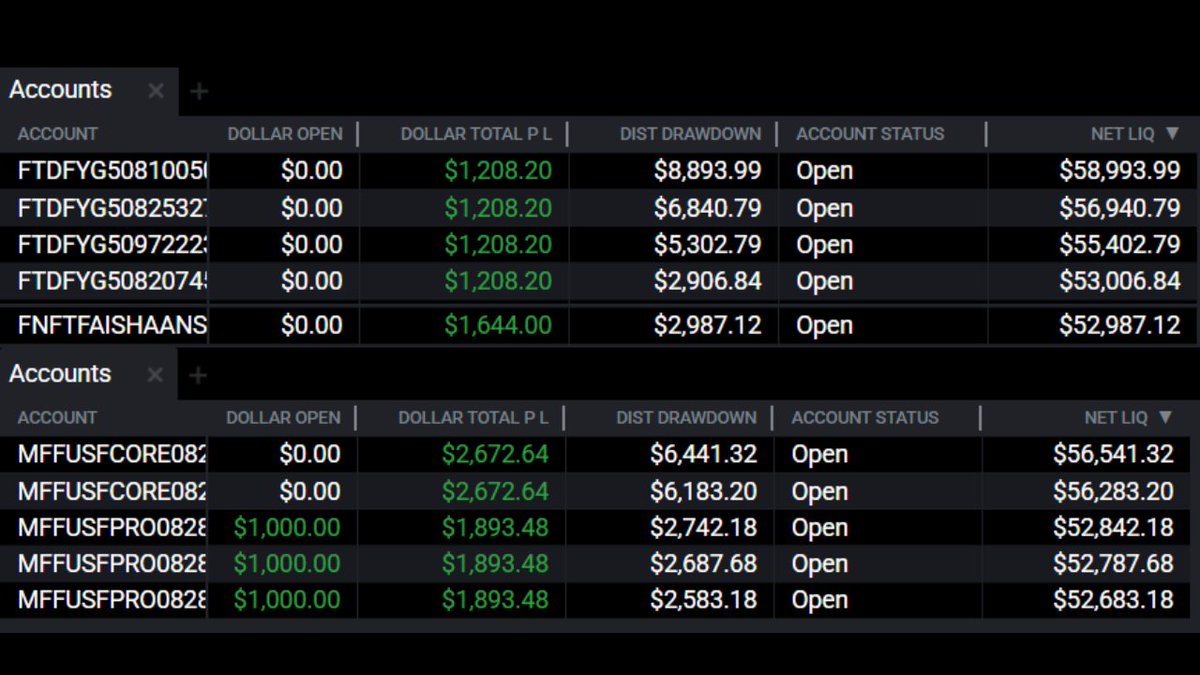Select account FTDFYG5097222
The height and width of the screenshot is (675, 1200).
pos(112,245)
